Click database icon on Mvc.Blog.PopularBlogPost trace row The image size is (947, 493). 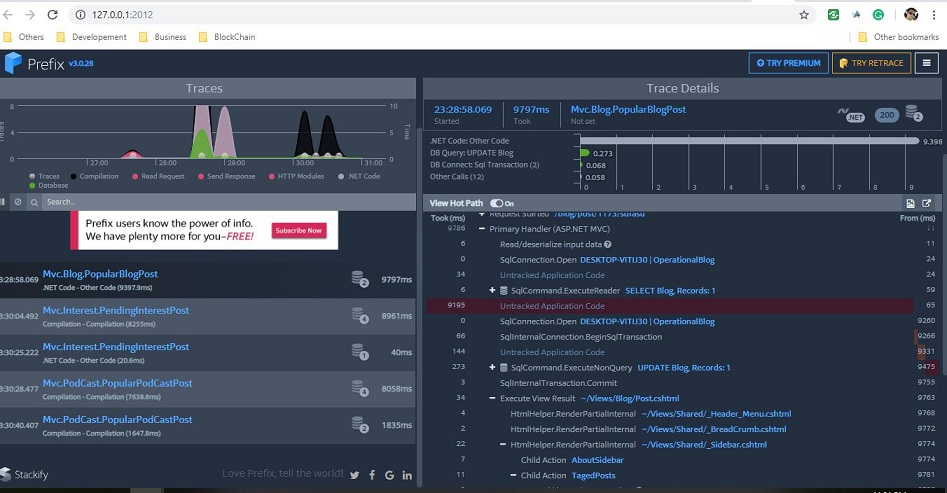pos(360,279)
